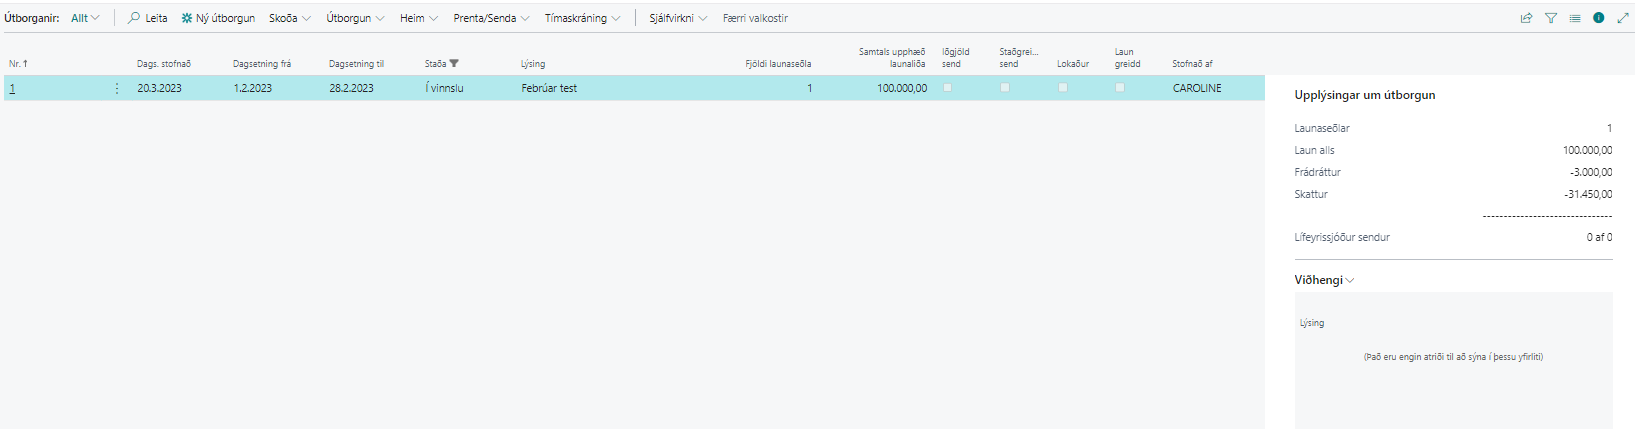Toggle the FactBox info icon

pos(1599,18)
